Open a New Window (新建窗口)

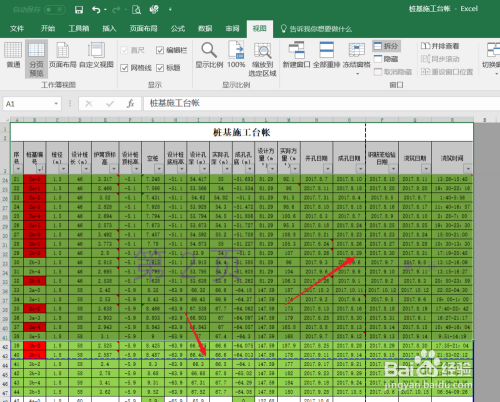tap(296, 55)
